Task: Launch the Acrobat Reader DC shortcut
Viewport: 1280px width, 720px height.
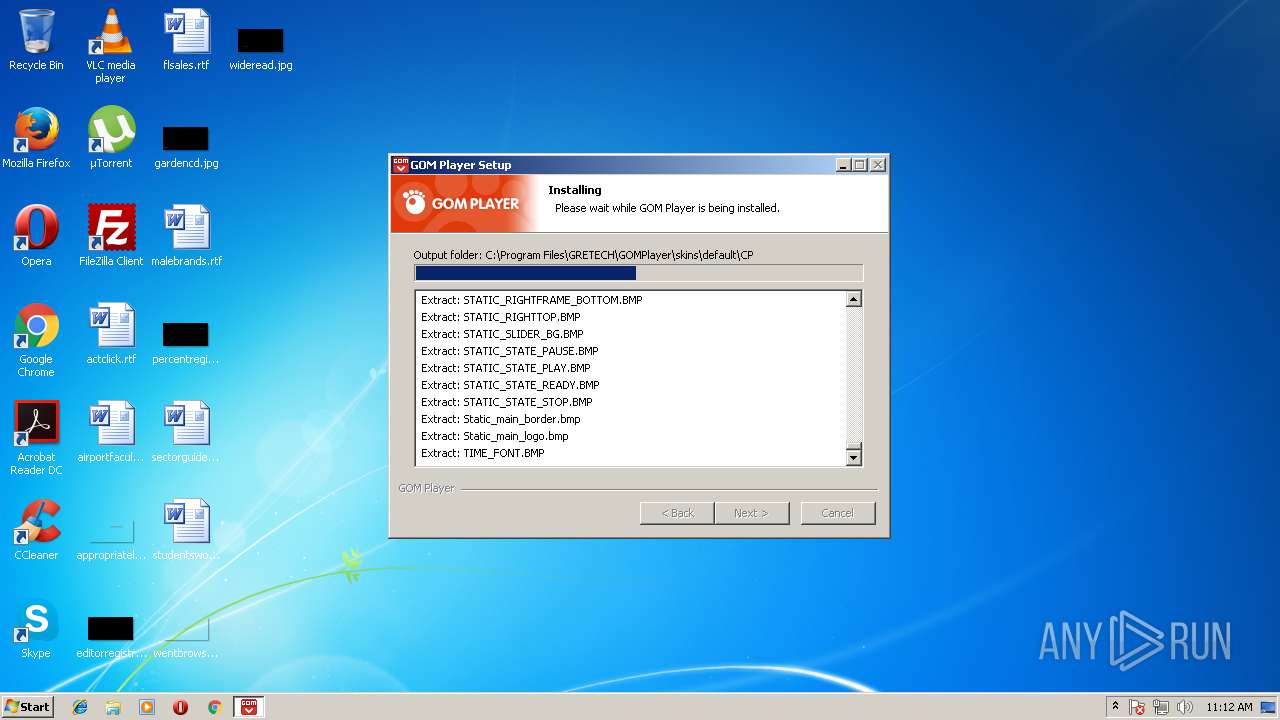Action: coord(36,439)
